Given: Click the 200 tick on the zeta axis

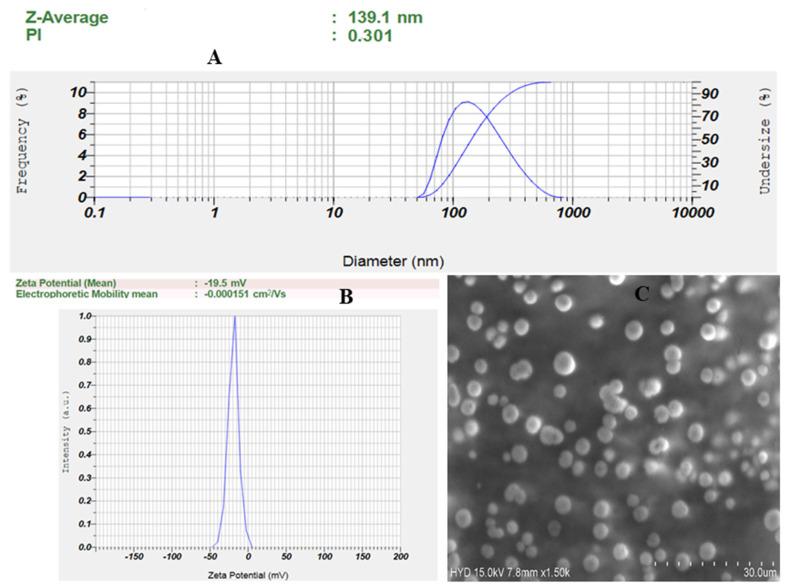Looking at the screenshot, I should click(401, 557).
